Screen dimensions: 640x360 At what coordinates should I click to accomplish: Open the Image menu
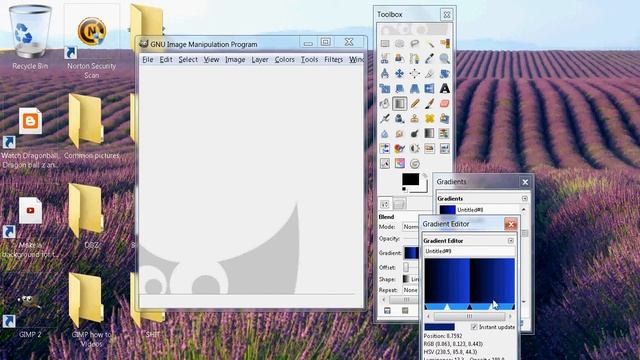pyautogui.click(x=235, y=60)
